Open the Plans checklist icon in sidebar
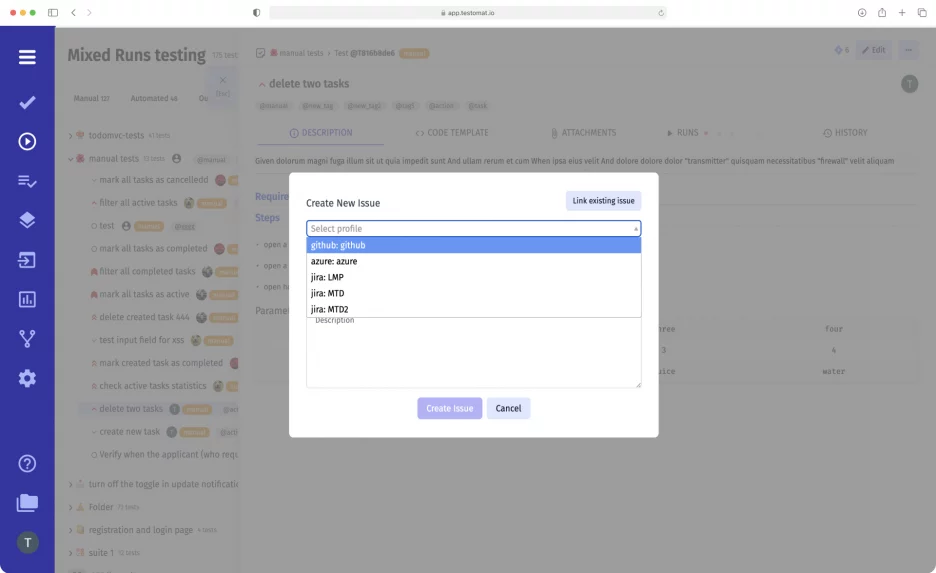The width and height of the screenshot is (936, 573). click(27, 181)
